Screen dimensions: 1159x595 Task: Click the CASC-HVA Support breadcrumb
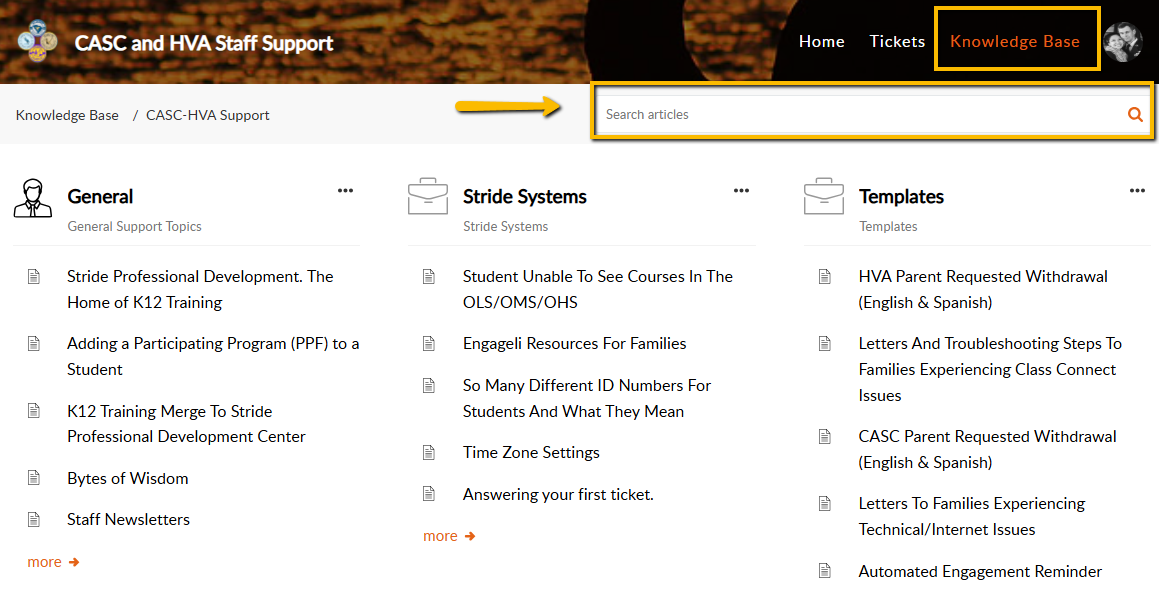tap(208, 115)
